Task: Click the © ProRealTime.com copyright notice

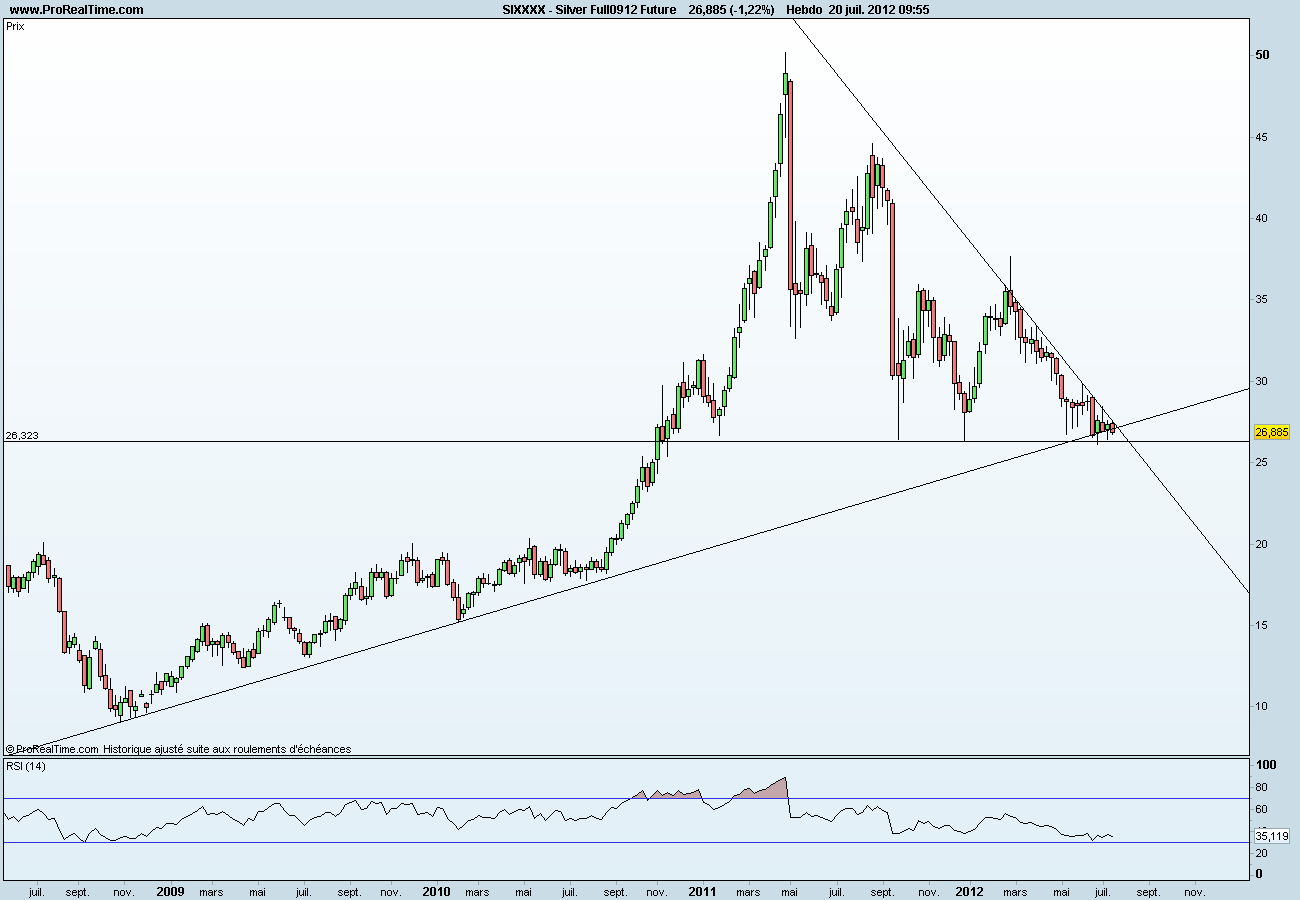Action: (52, 749)
